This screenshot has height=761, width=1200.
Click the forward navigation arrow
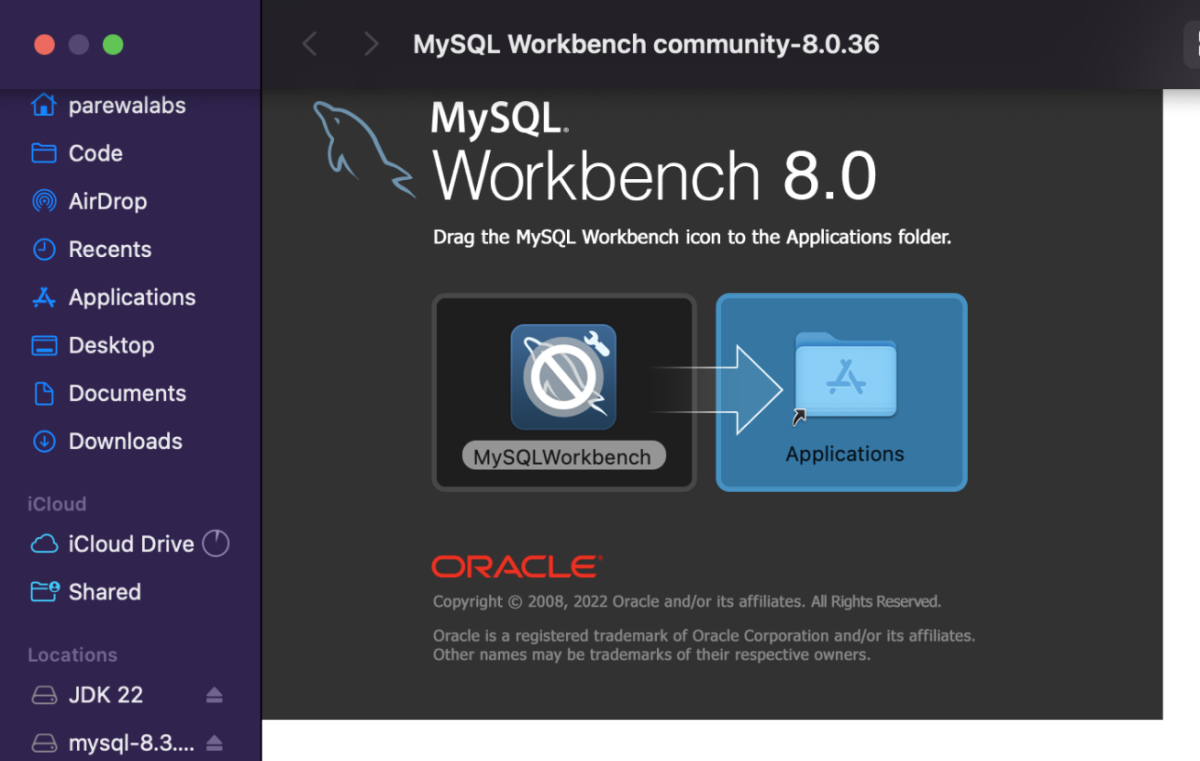[371, 44]
